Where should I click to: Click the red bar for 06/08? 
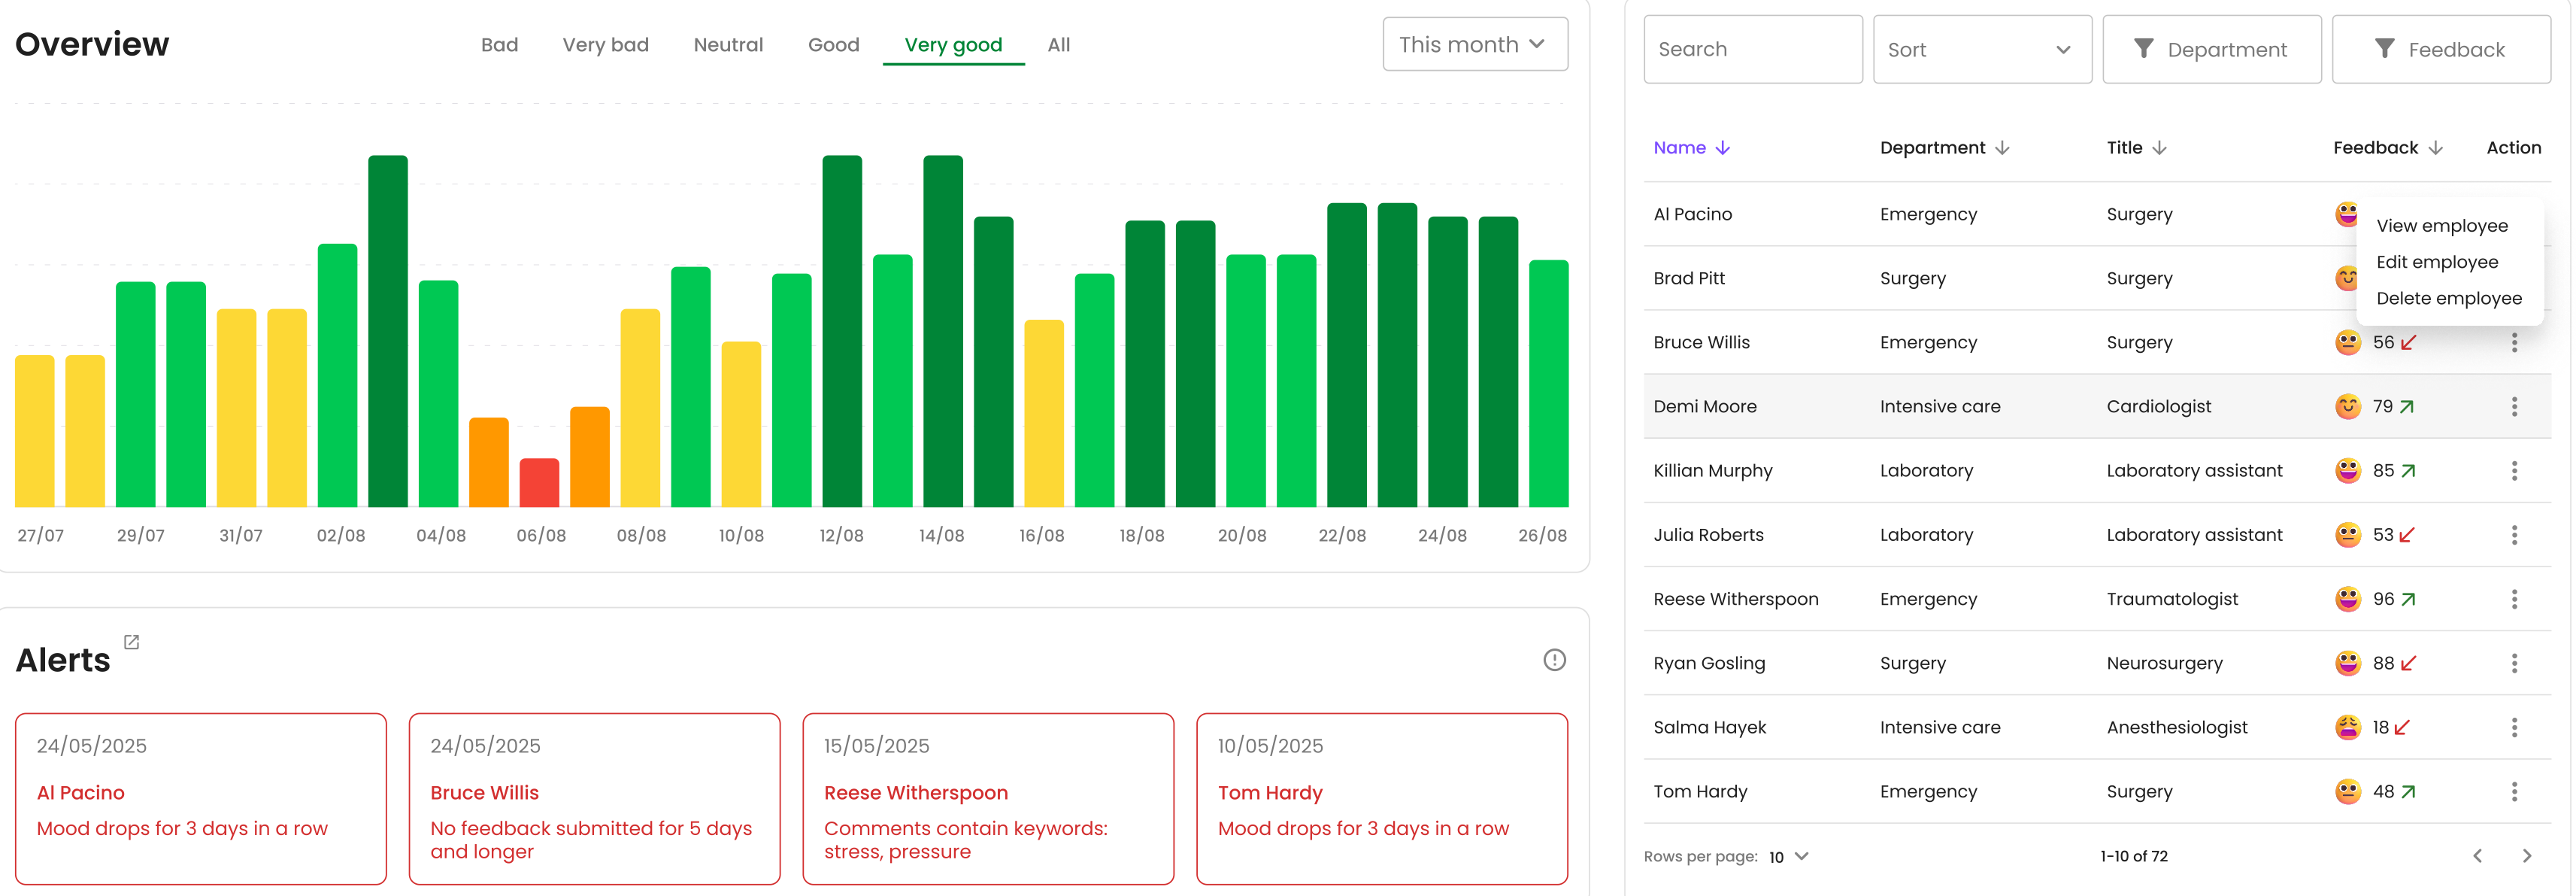tap(539, 483)
